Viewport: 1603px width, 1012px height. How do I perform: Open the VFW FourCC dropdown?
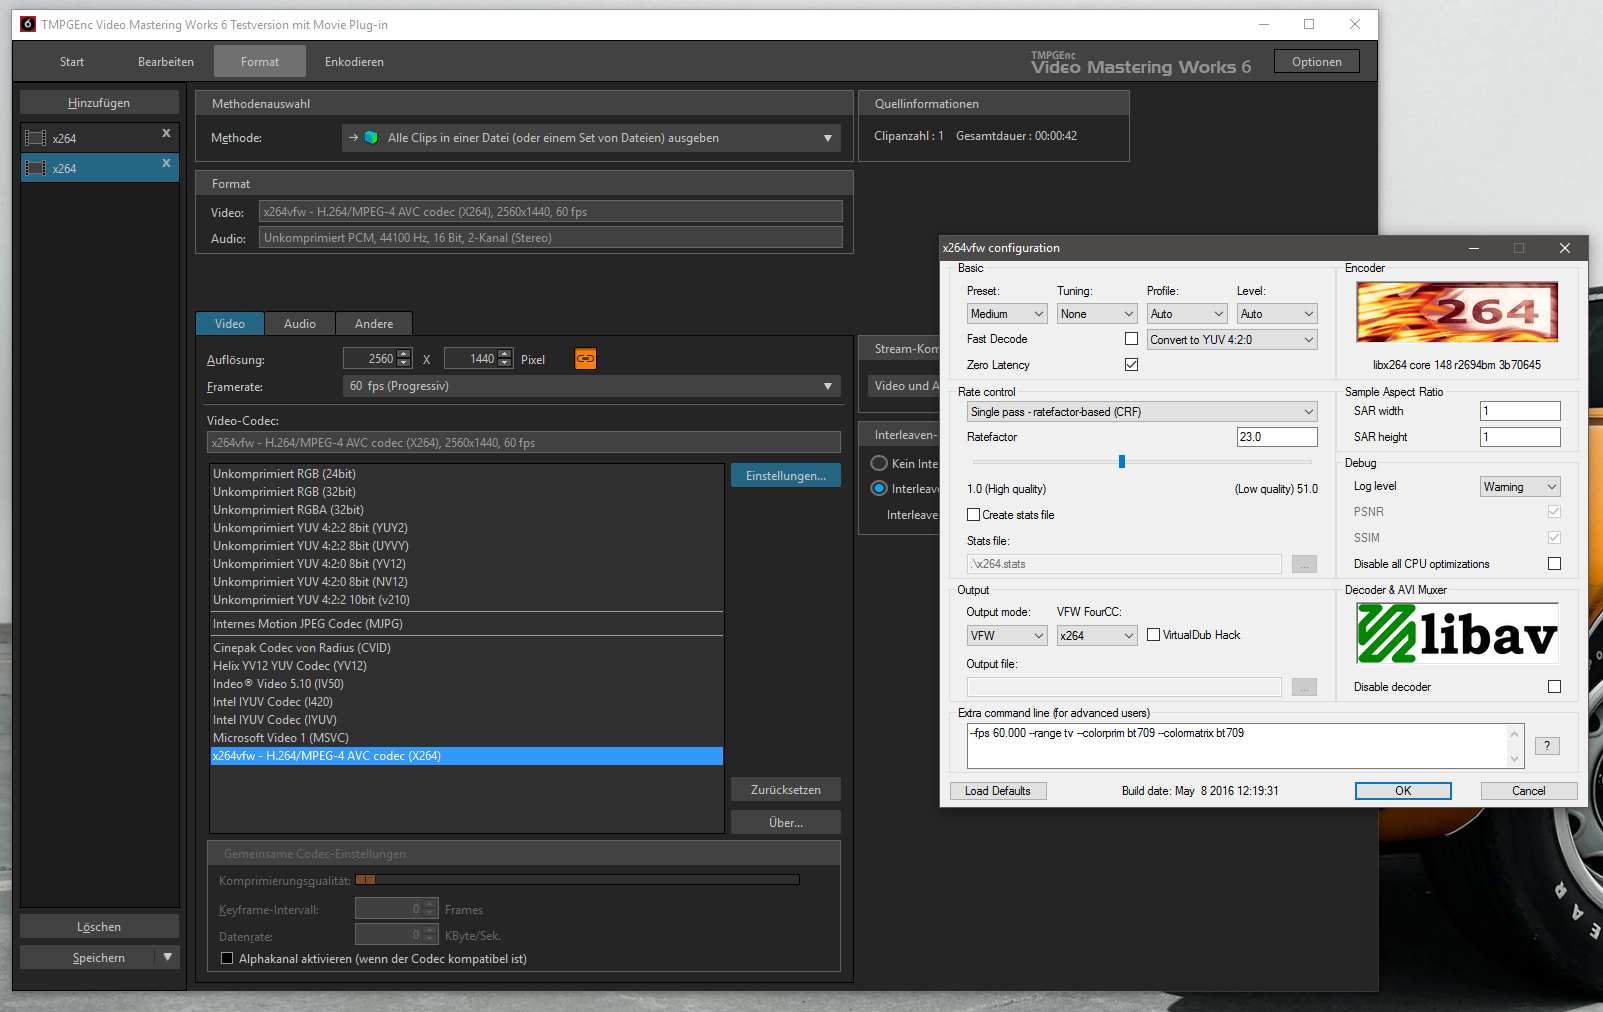(1097, 636)
